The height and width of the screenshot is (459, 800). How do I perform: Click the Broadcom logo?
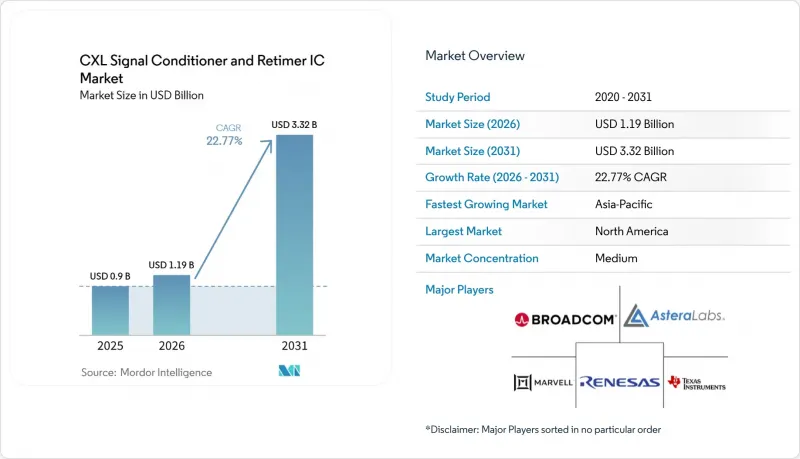(x=565, y=320)
